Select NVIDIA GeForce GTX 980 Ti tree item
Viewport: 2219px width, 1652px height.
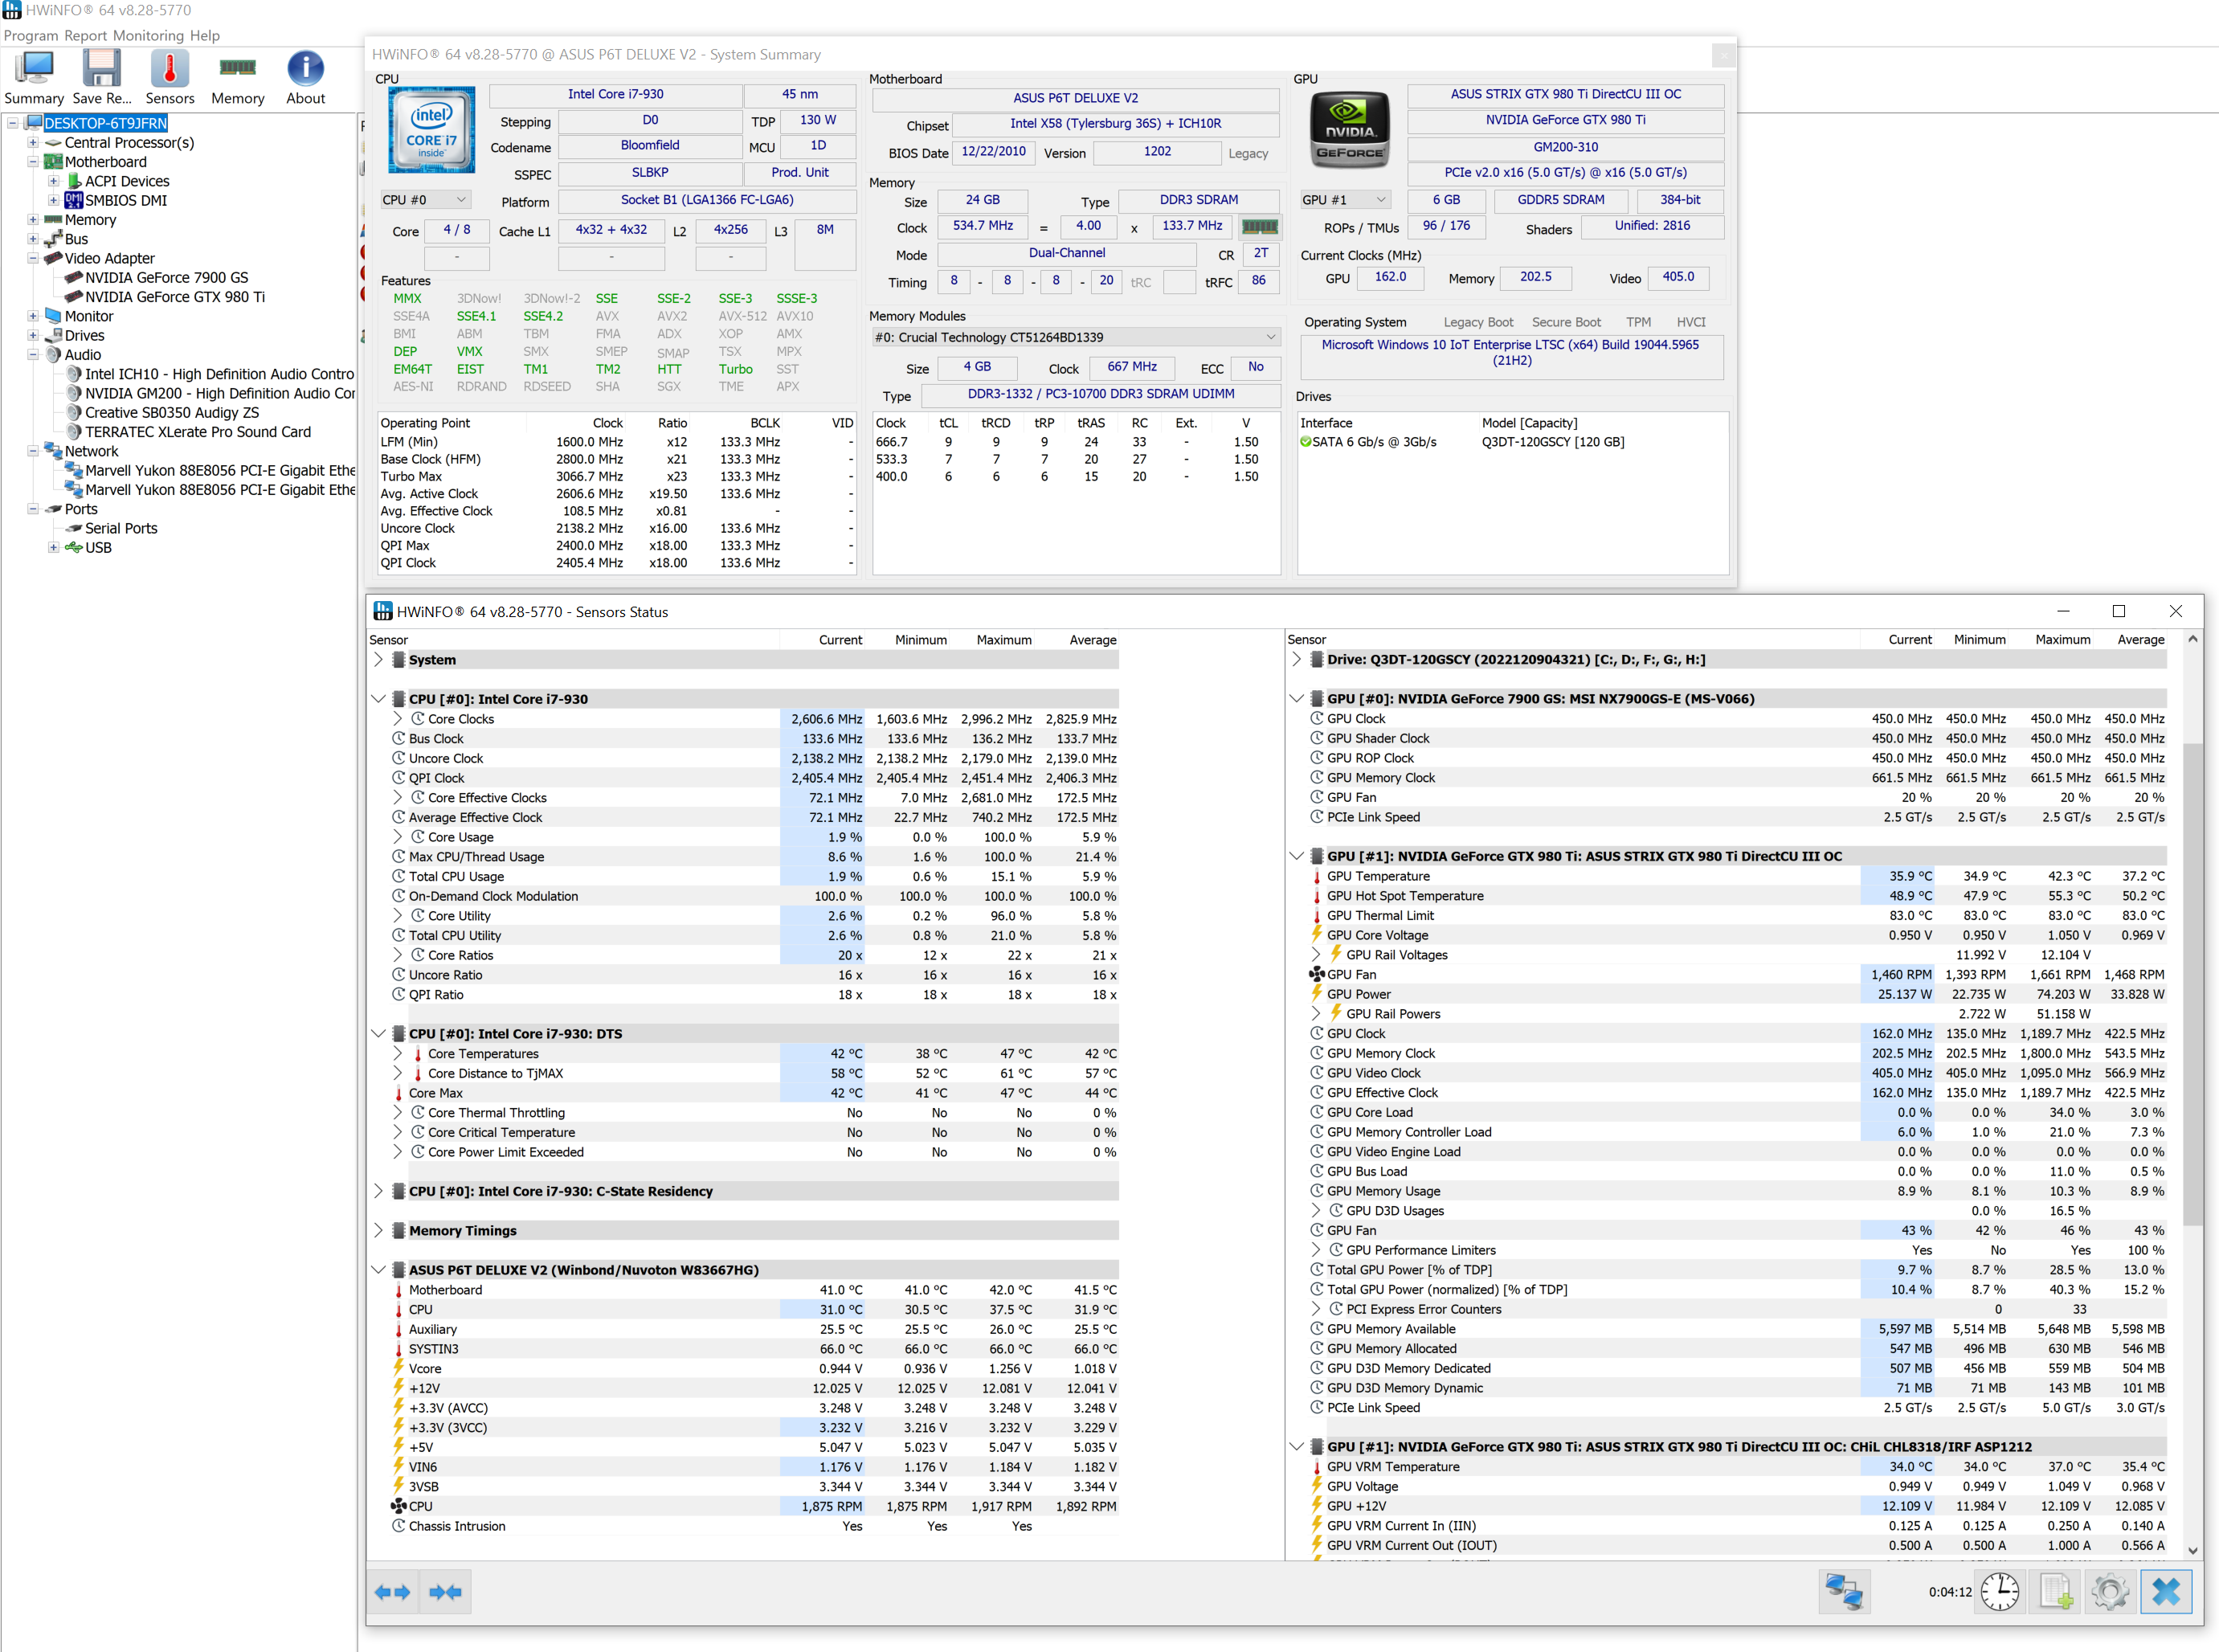(174, 297)
